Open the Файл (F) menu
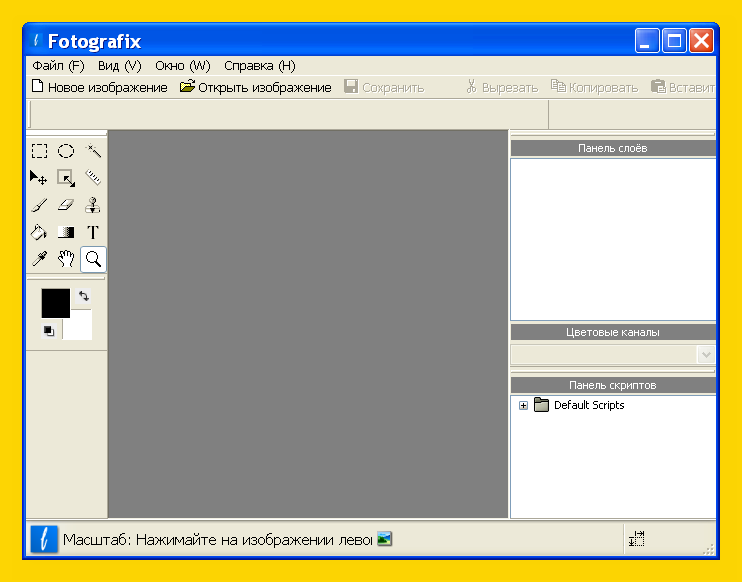 pyautogui.click(x=58, y=66)
